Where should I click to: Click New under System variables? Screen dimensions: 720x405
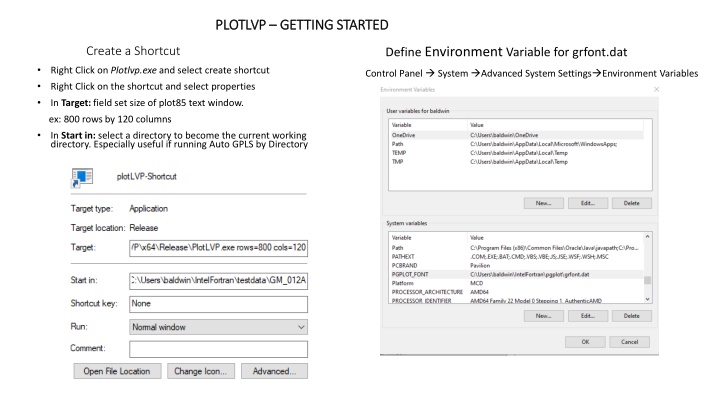tap(544, 316)
